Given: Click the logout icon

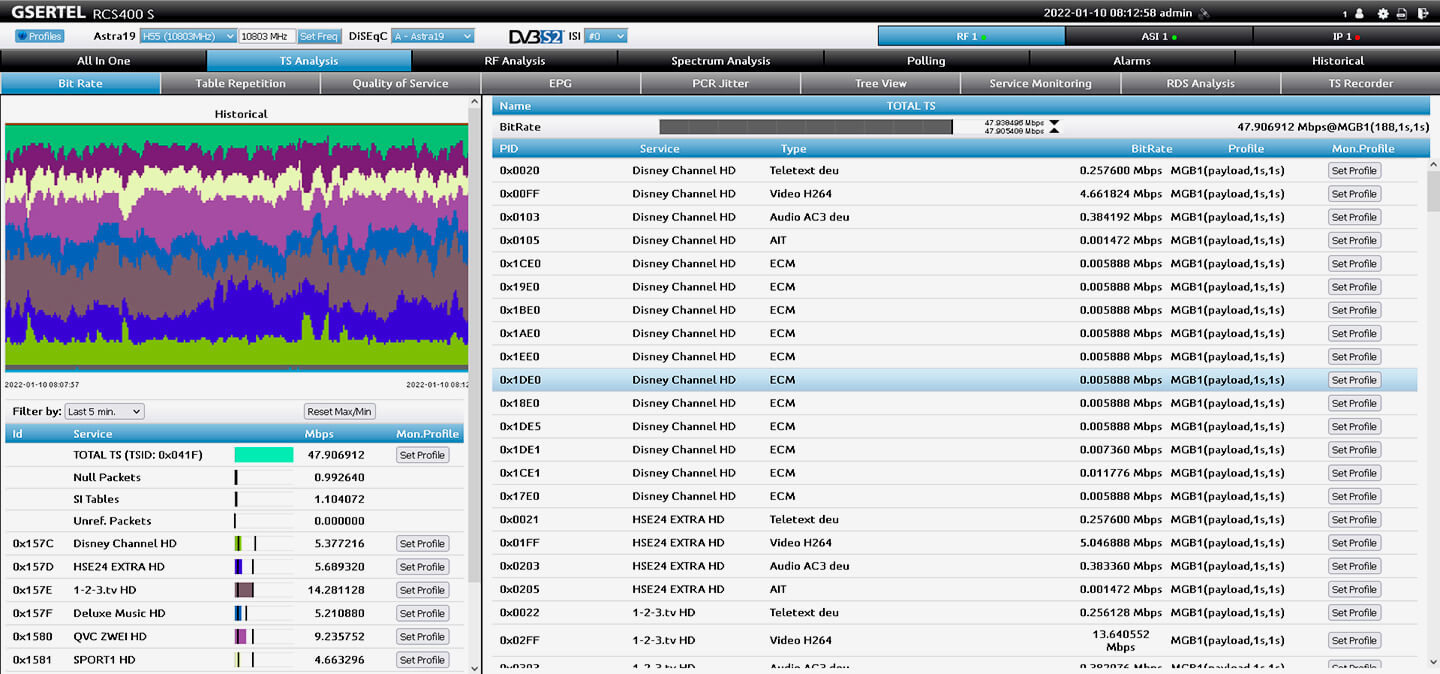Looking at the screenshot, I should [1421, 13].
